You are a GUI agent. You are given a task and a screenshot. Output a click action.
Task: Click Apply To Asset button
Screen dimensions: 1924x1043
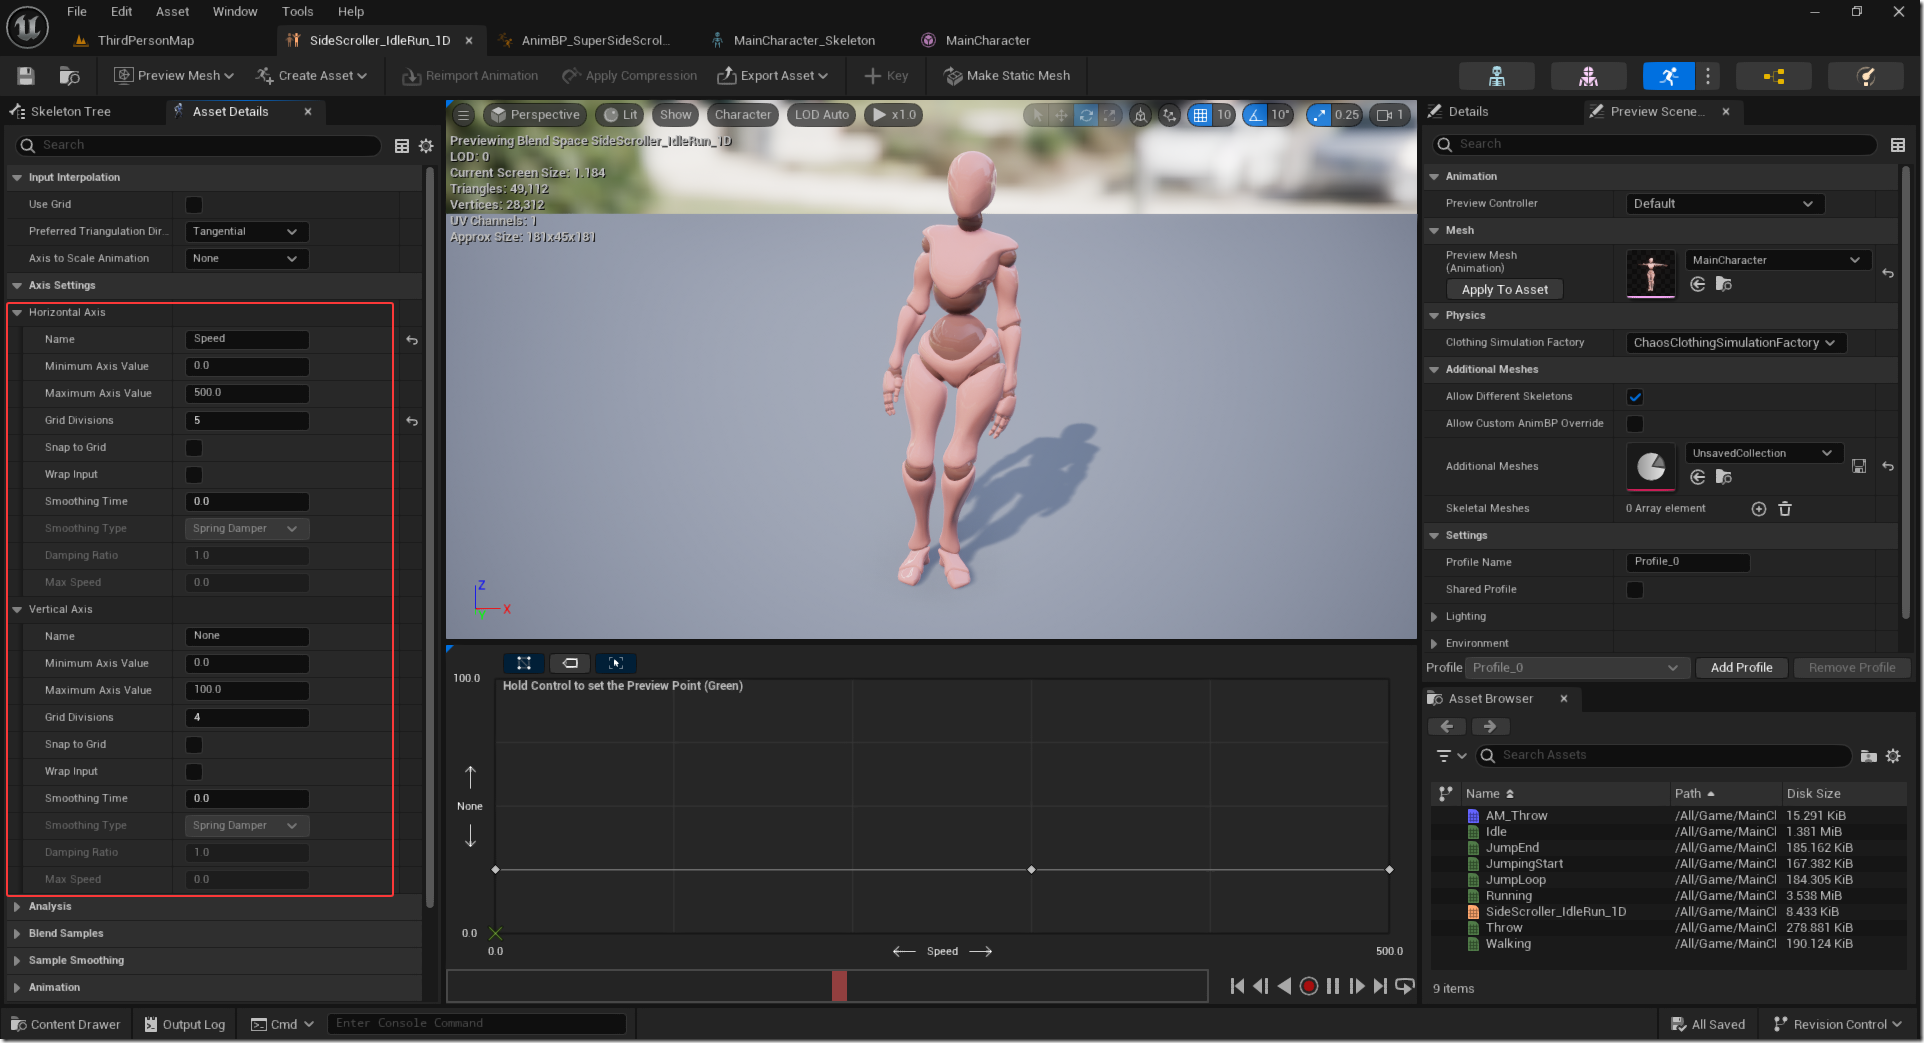click(x=1504, y=290)
